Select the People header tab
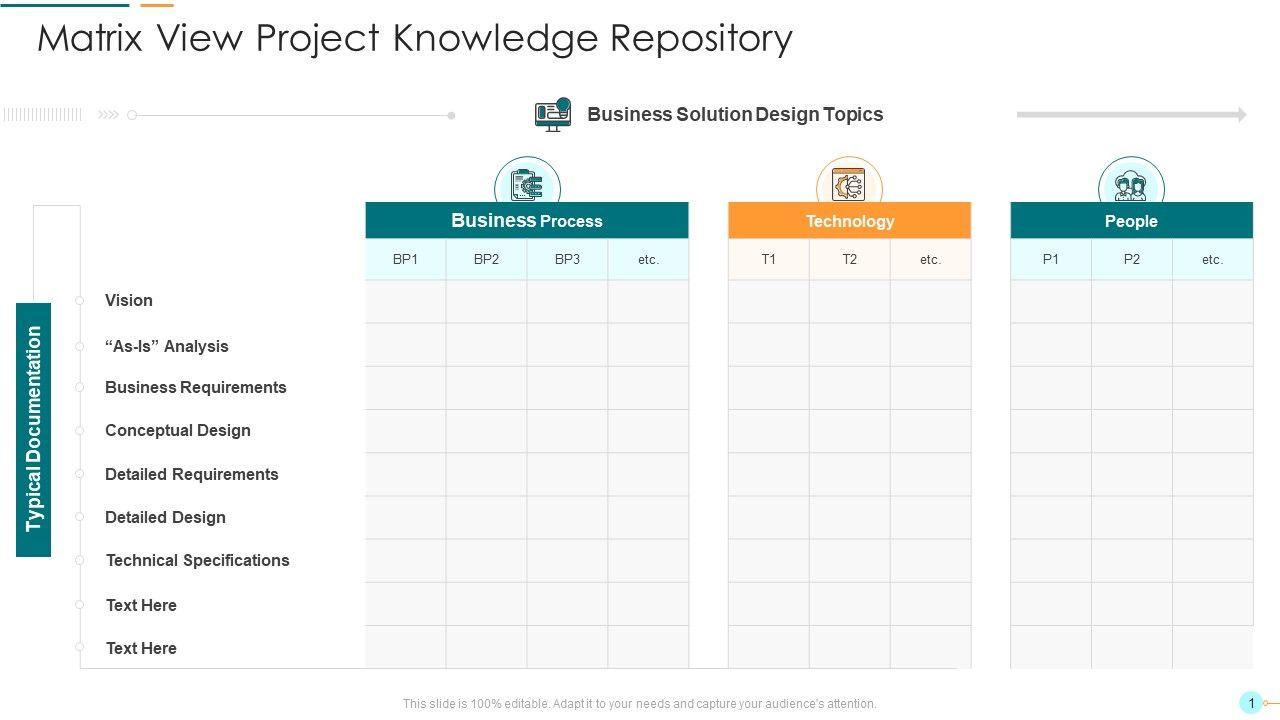 click(1131, 221)
